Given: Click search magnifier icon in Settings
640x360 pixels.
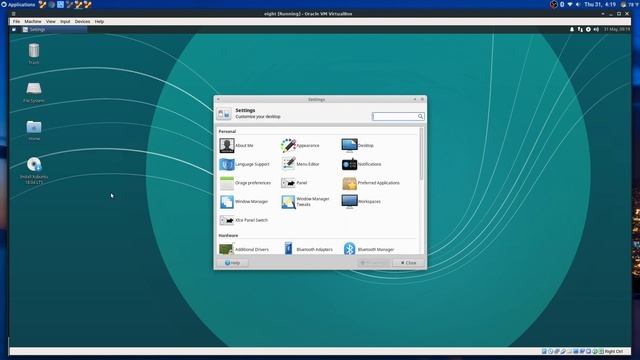Looking at the screenshot, I should (420, 116).
